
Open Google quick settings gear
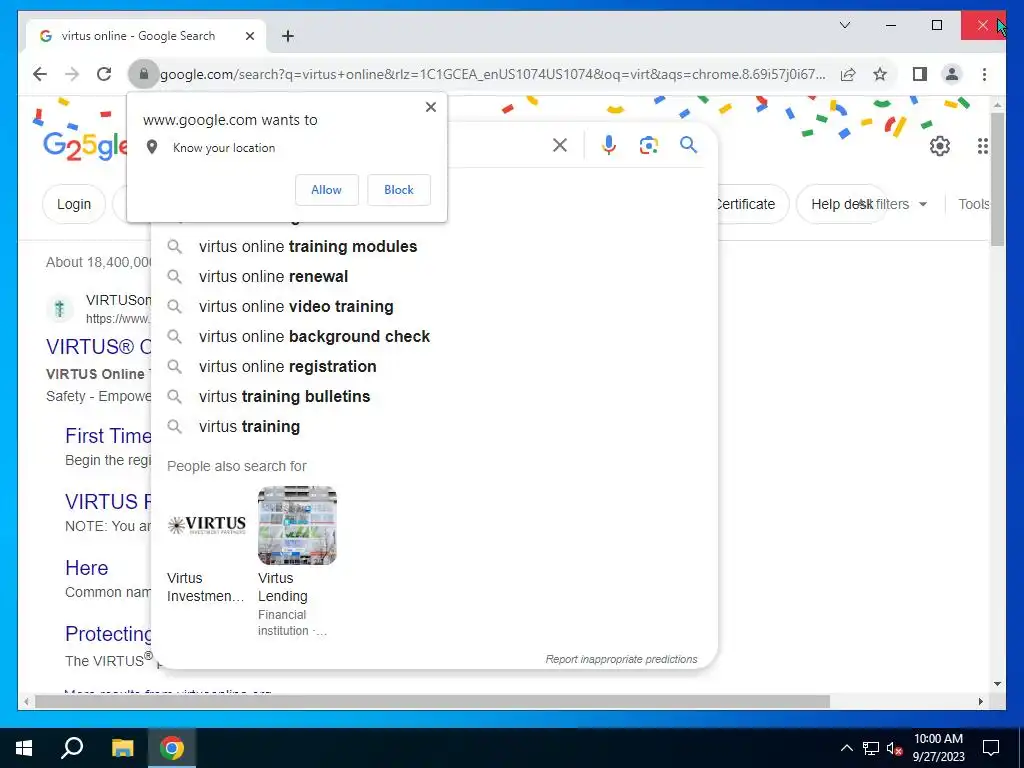939,146
